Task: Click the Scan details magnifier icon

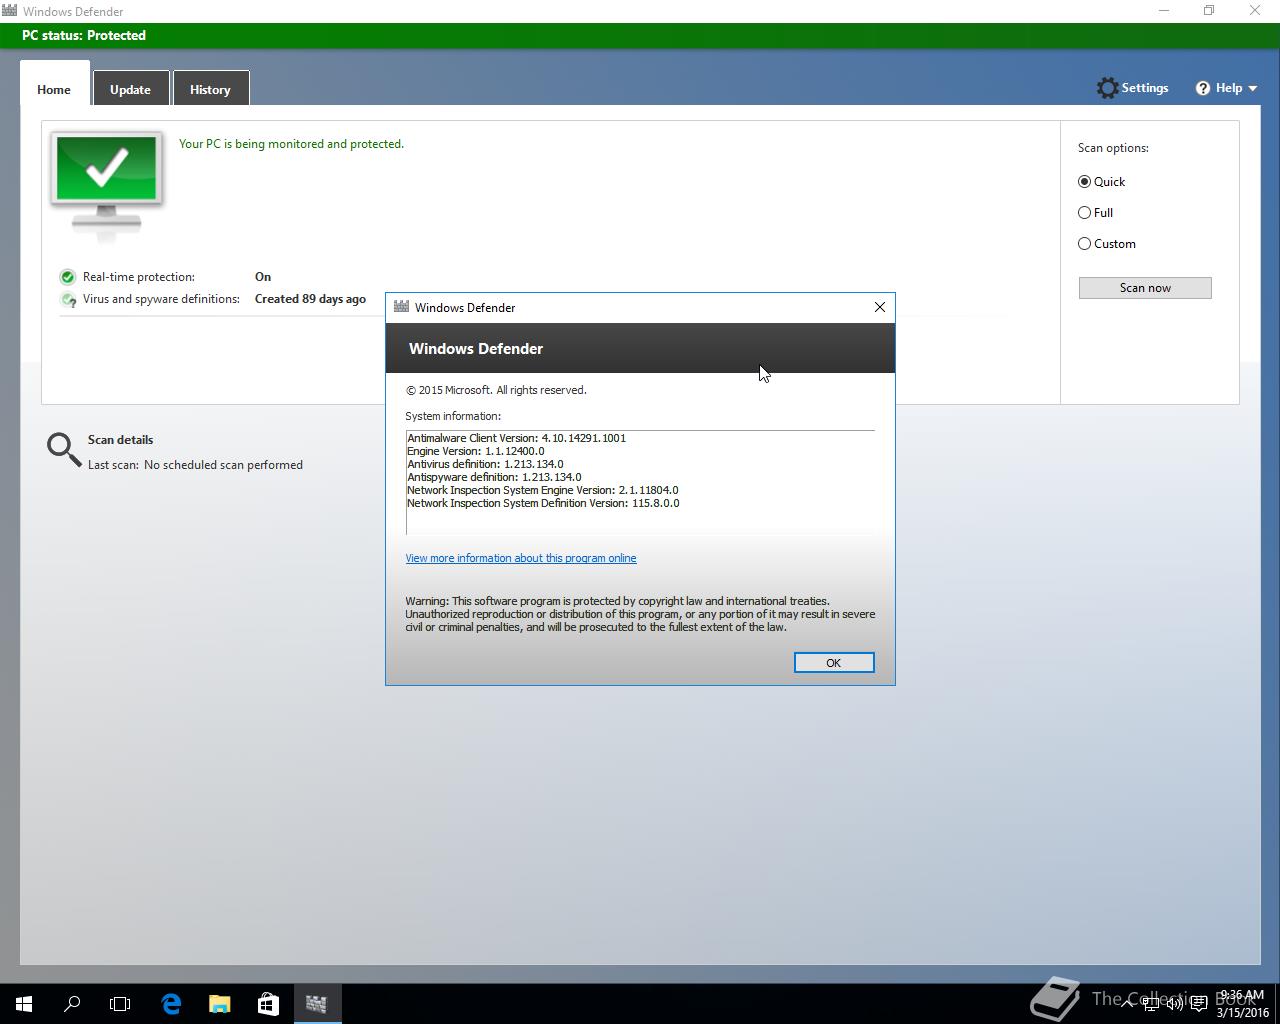Action: [x=64, y=450]
